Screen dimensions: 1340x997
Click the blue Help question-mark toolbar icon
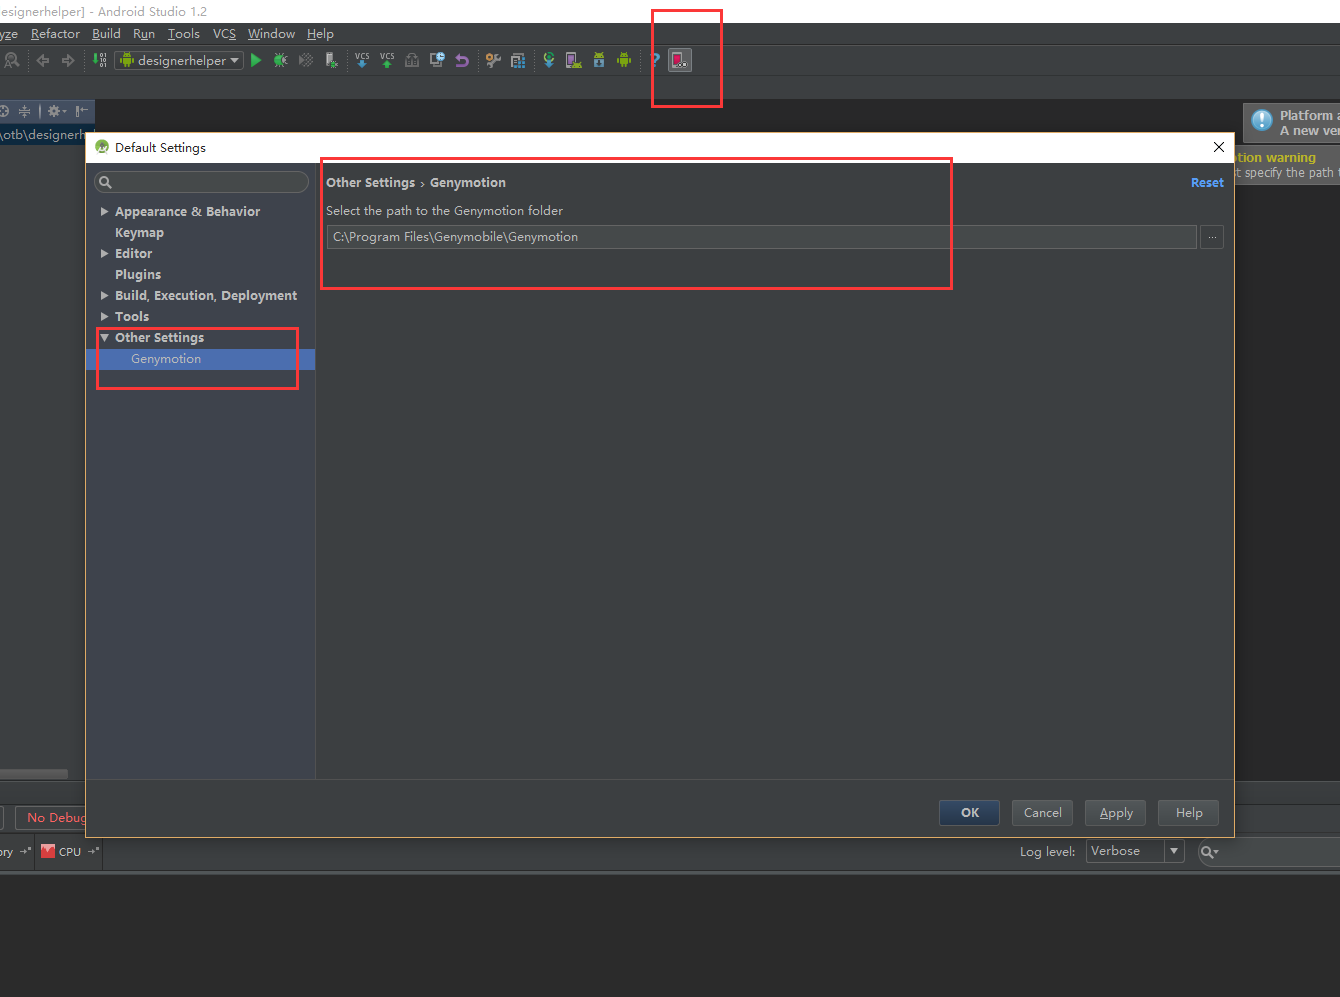coord(655,60)
